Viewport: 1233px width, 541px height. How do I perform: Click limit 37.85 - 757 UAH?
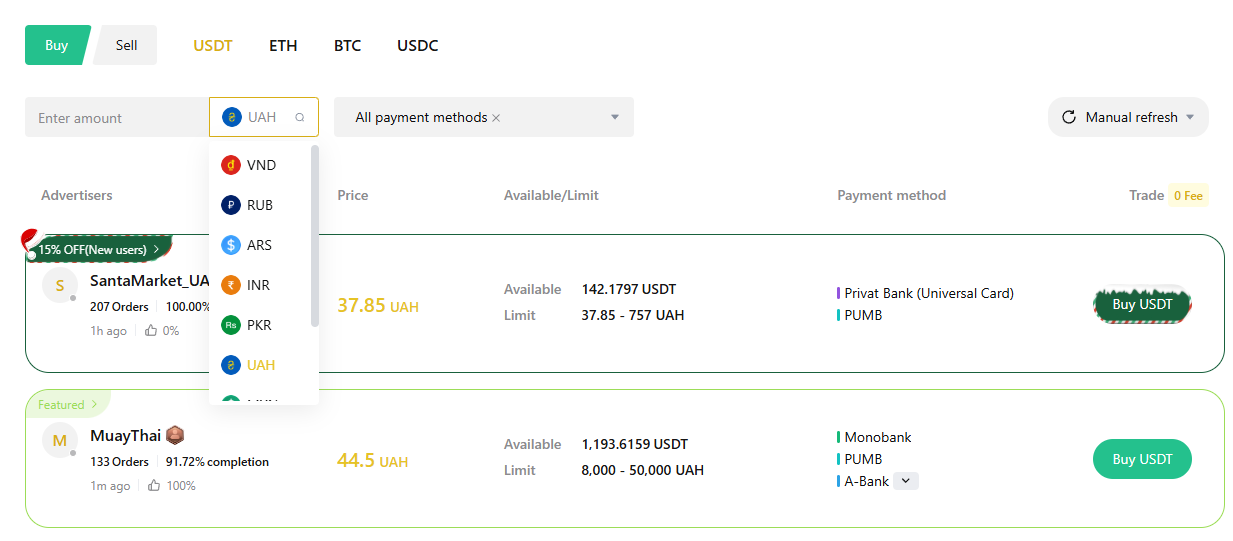(633, 315)
